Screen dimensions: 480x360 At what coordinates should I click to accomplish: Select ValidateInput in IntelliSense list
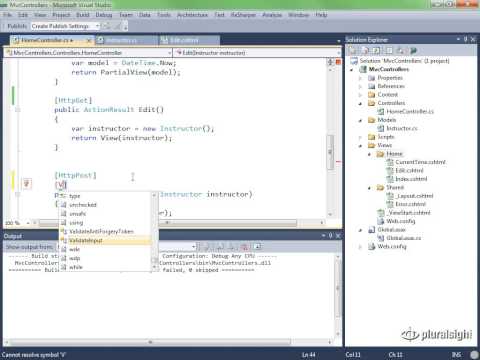pos(105,240)
